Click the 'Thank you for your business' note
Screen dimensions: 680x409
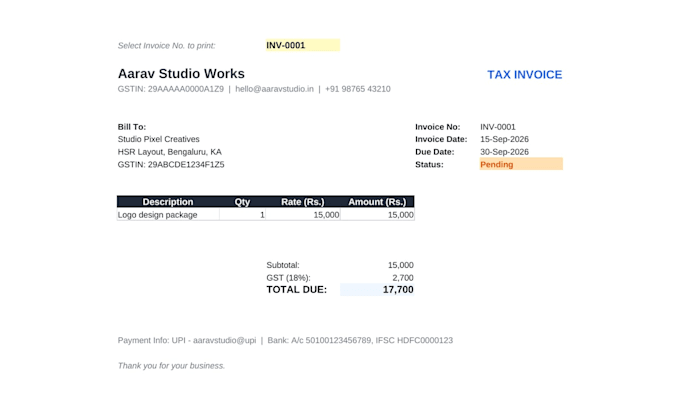[171, 366]
